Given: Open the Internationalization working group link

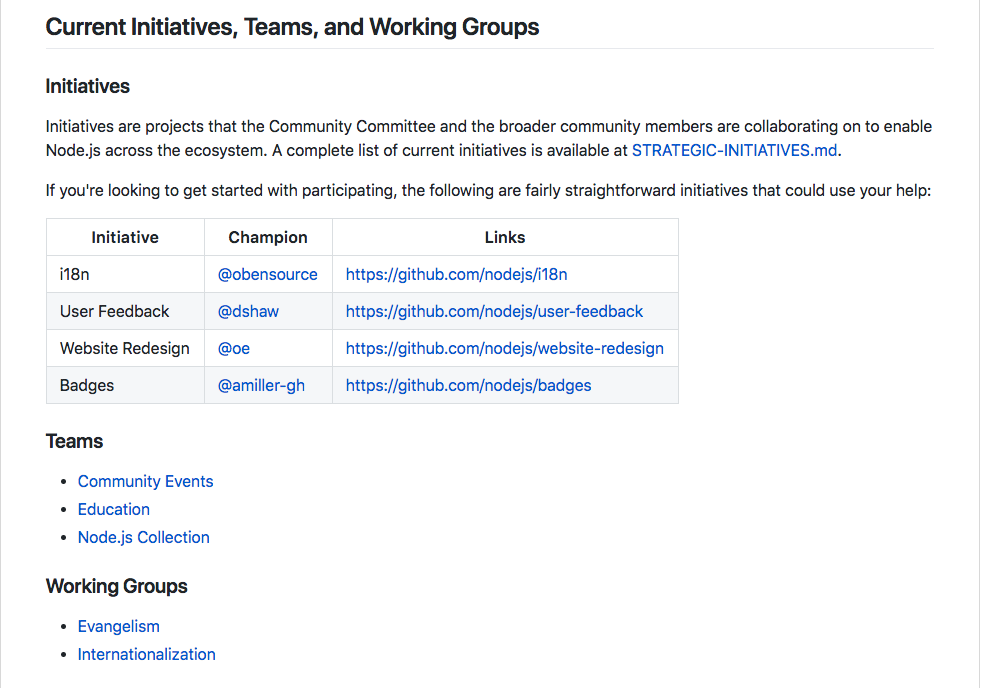Looking at the screenshot, I should 147,655.
